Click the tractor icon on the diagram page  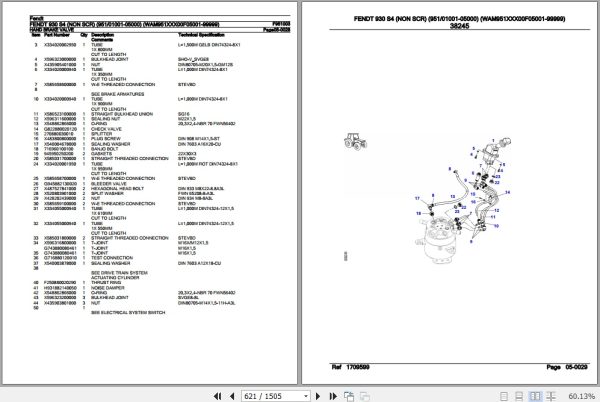click(355, 141)
